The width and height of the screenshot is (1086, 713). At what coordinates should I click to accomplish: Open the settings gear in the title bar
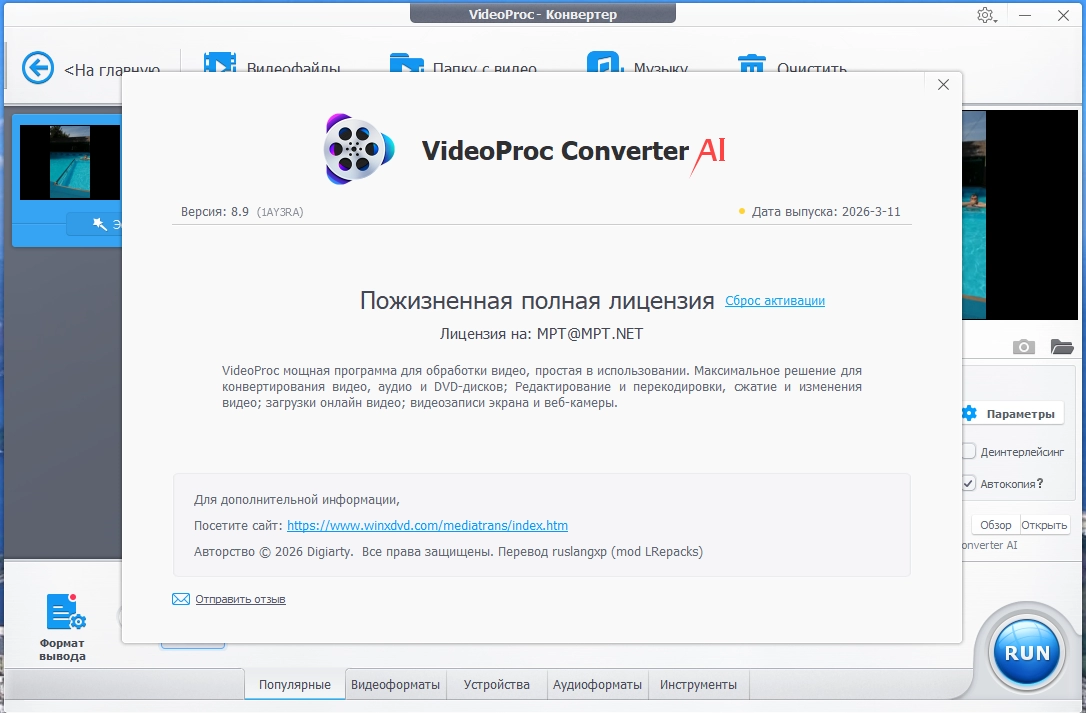click(x=986, y=15)
